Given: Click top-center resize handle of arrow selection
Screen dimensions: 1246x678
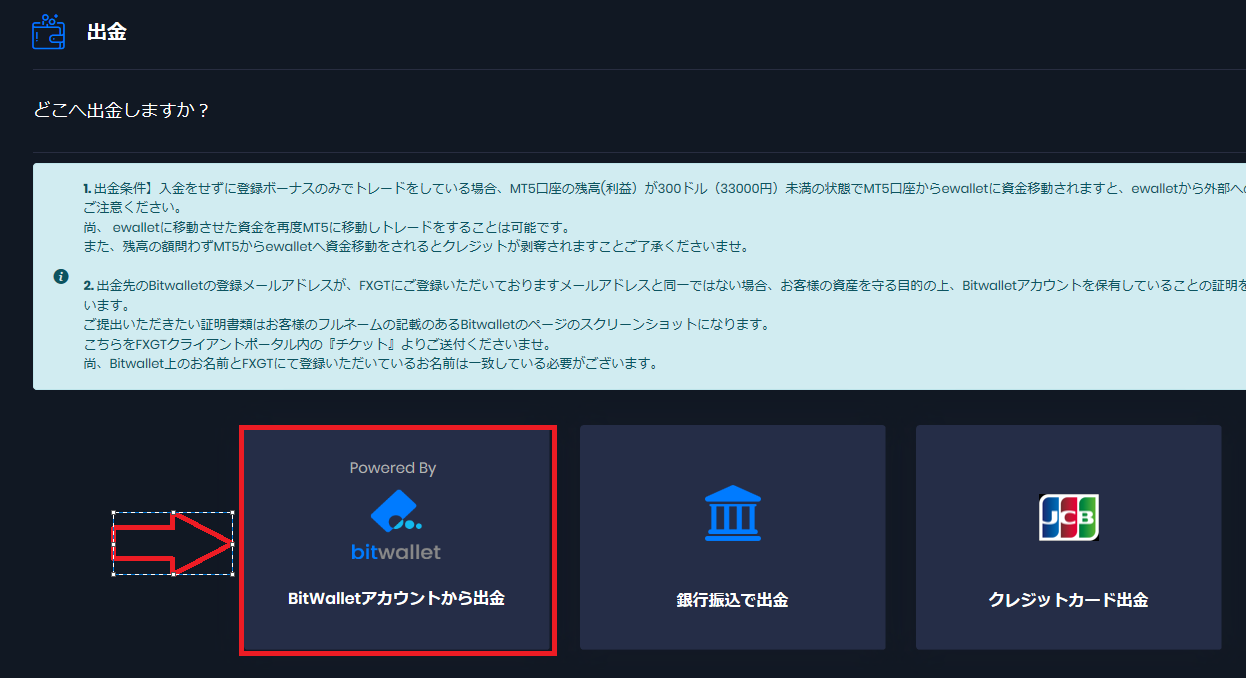Looking at the screenshot, I should (173, 514).
